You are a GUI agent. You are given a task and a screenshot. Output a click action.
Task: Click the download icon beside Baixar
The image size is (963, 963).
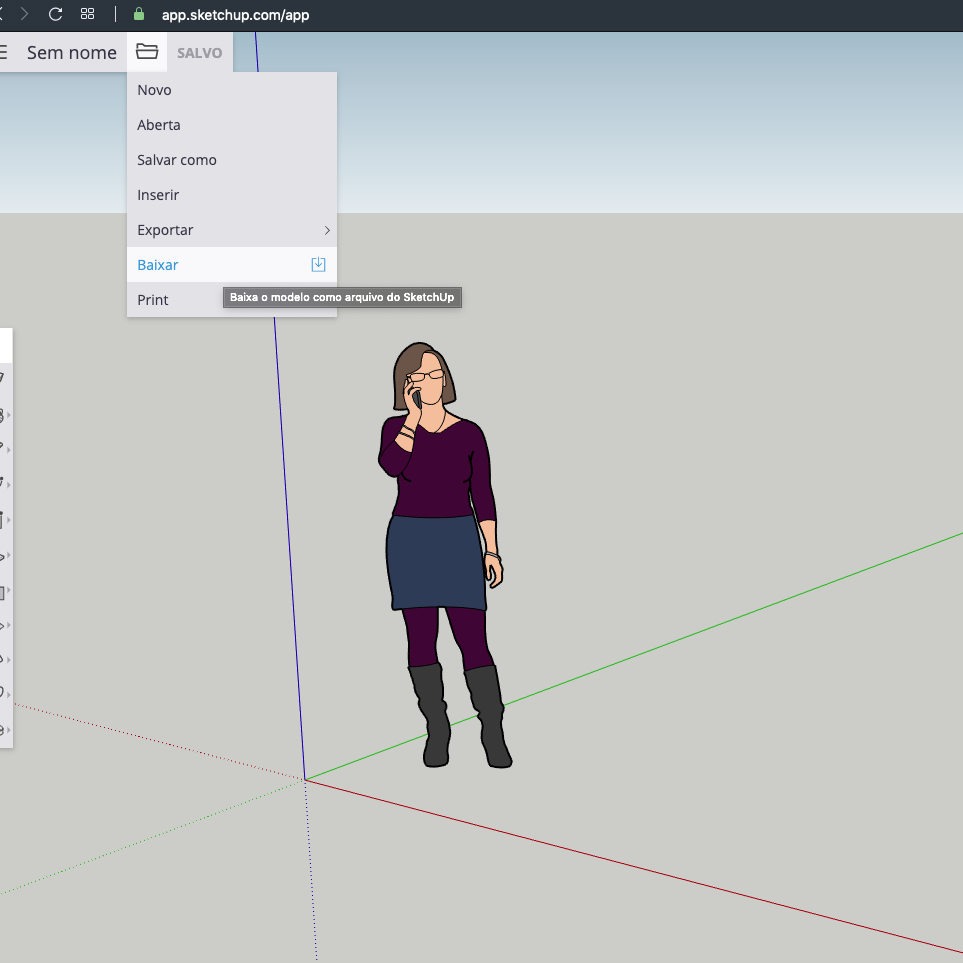[318, 265]
